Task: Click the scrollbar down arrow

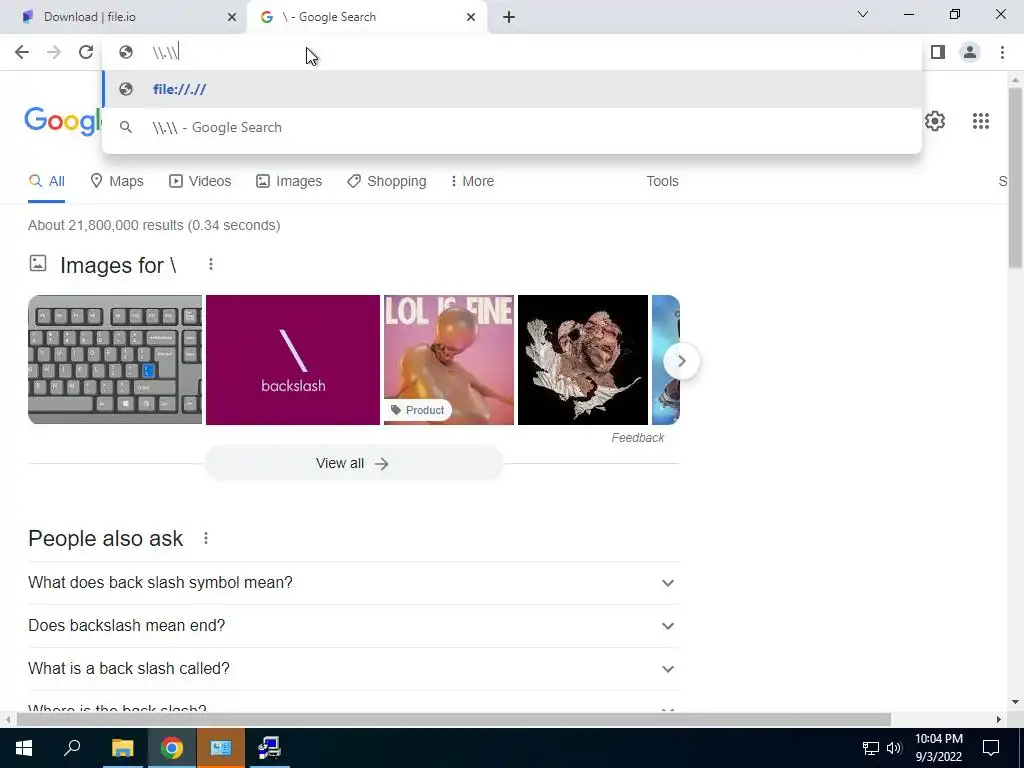Action: tap(1015, 702)
